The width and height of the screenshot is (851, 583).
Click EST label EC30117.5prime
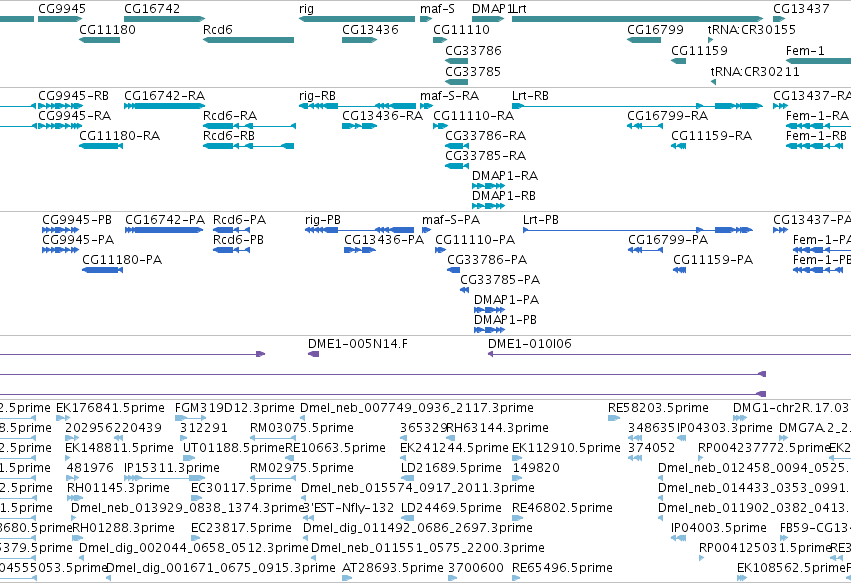(242, 487)
